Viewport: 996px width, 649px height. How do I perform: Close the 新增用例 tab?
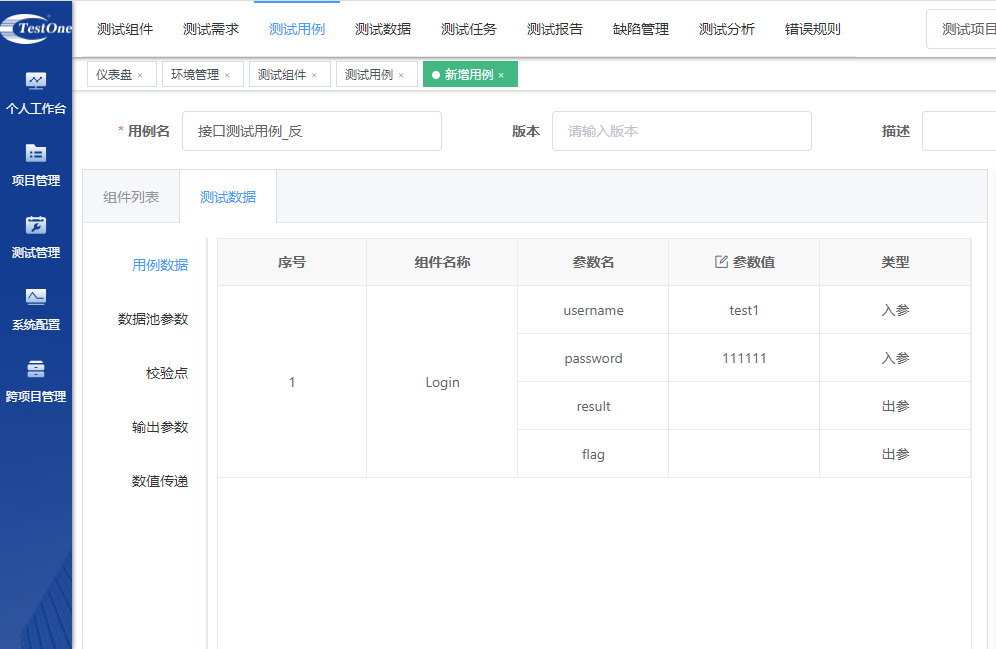[x=501, y=75]
